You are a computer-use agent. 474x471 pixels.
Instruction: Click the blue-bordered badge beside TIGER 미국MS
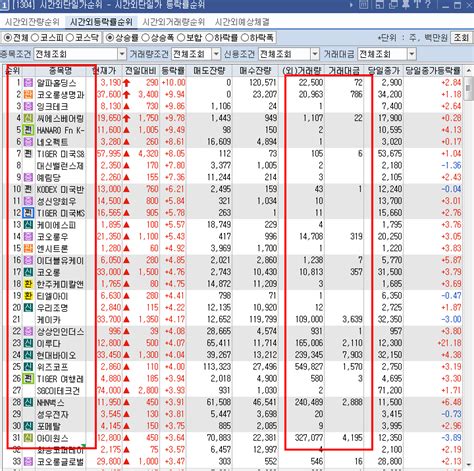pyautogui.click(x=28, y=213)
